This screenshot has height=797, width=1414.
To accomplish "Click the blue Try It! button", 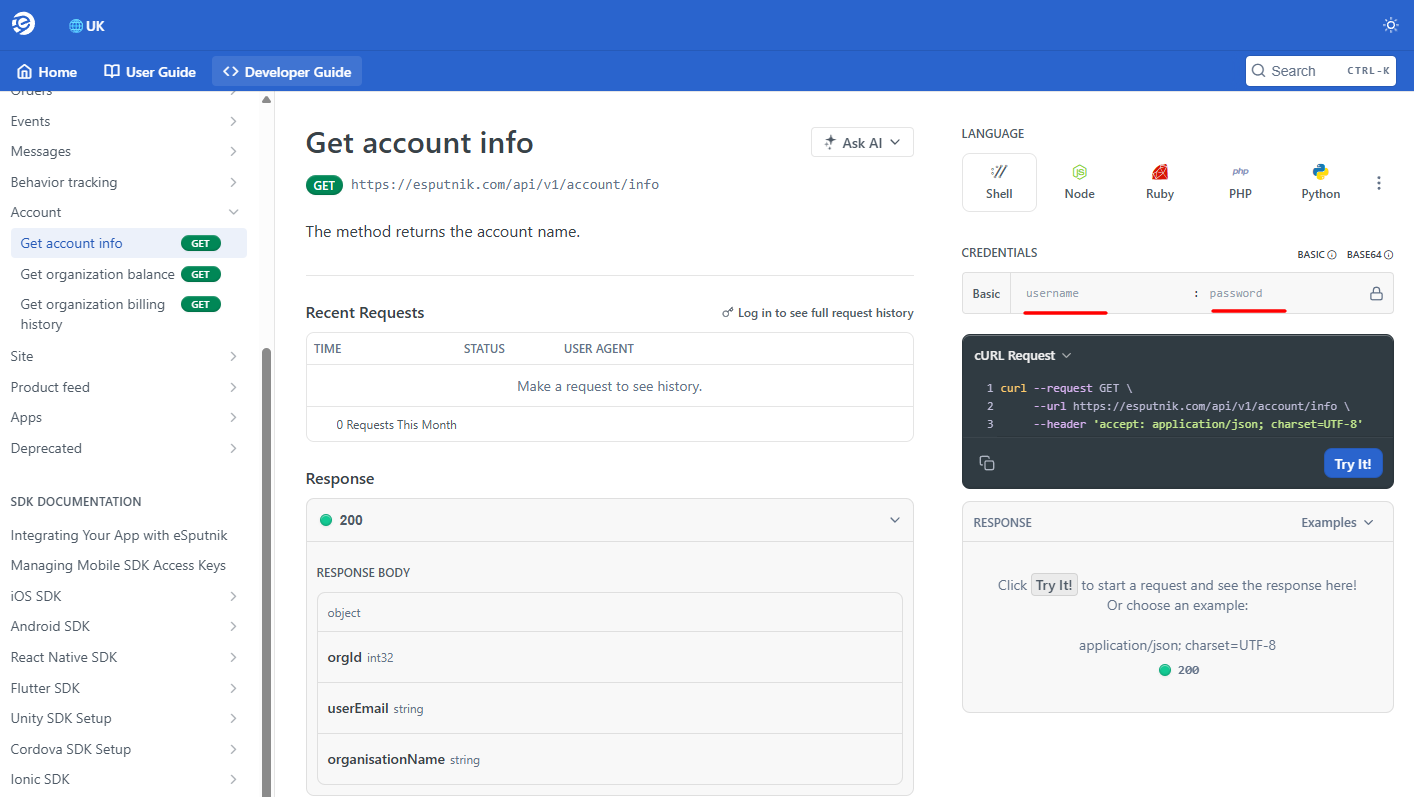I will point(1352,464).
